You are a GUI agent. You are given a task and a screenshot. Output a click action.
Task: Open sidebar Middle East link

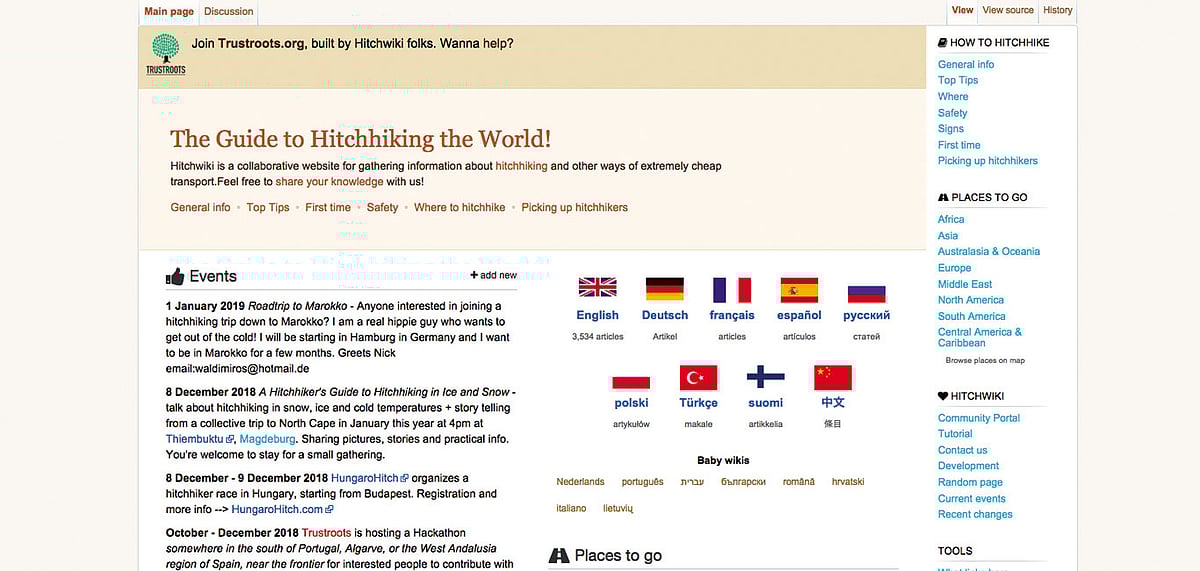tap(965, 284)
